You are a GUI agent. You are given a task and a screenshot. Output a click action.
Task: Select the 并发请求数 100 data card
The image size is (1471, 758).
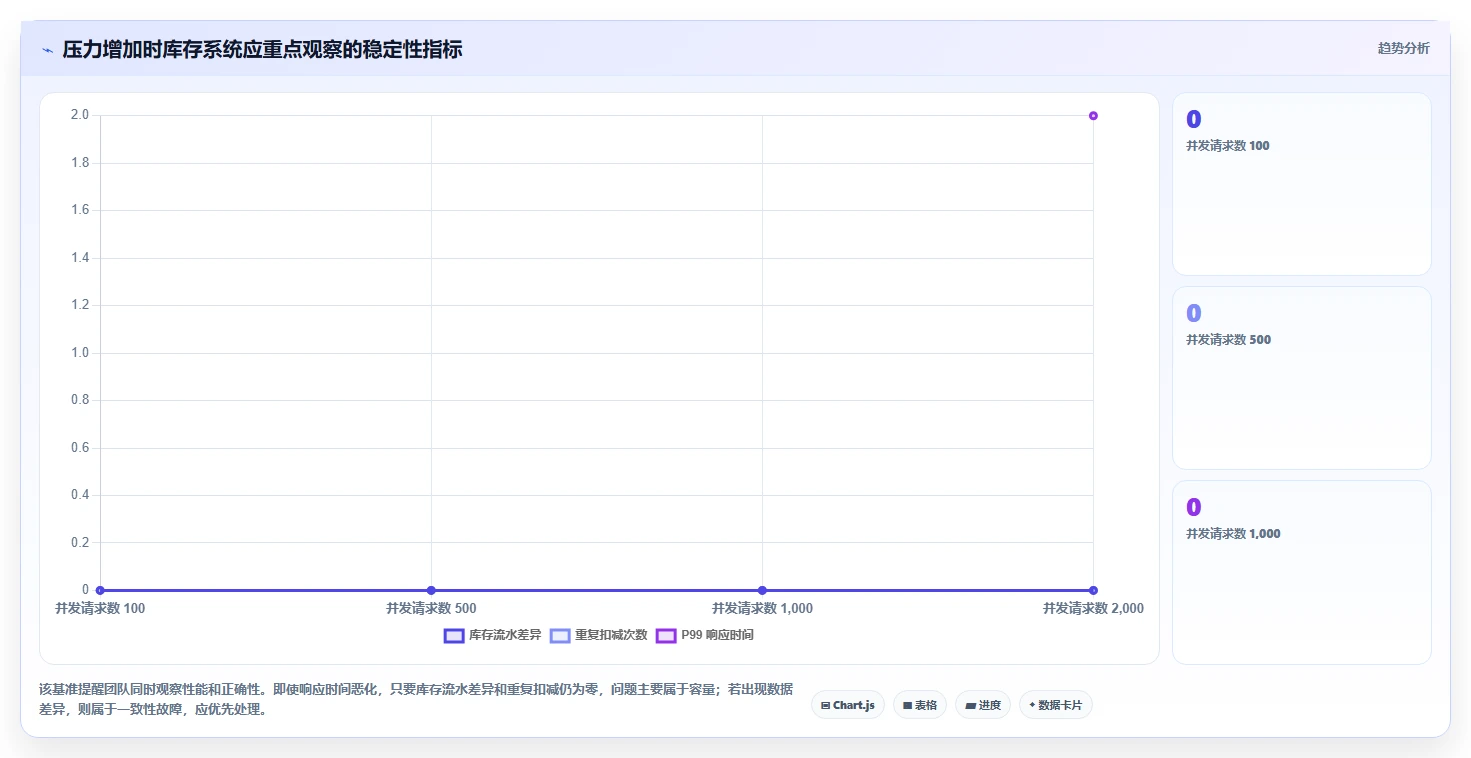point(1302,184)
